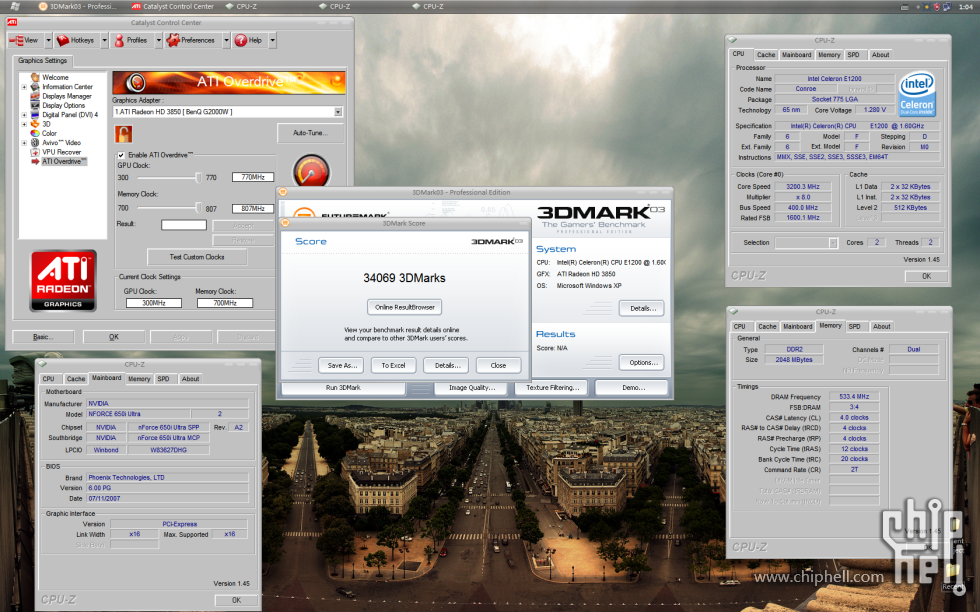
Task: Select VPU Recover in the tree
Action: coord(61,152)
